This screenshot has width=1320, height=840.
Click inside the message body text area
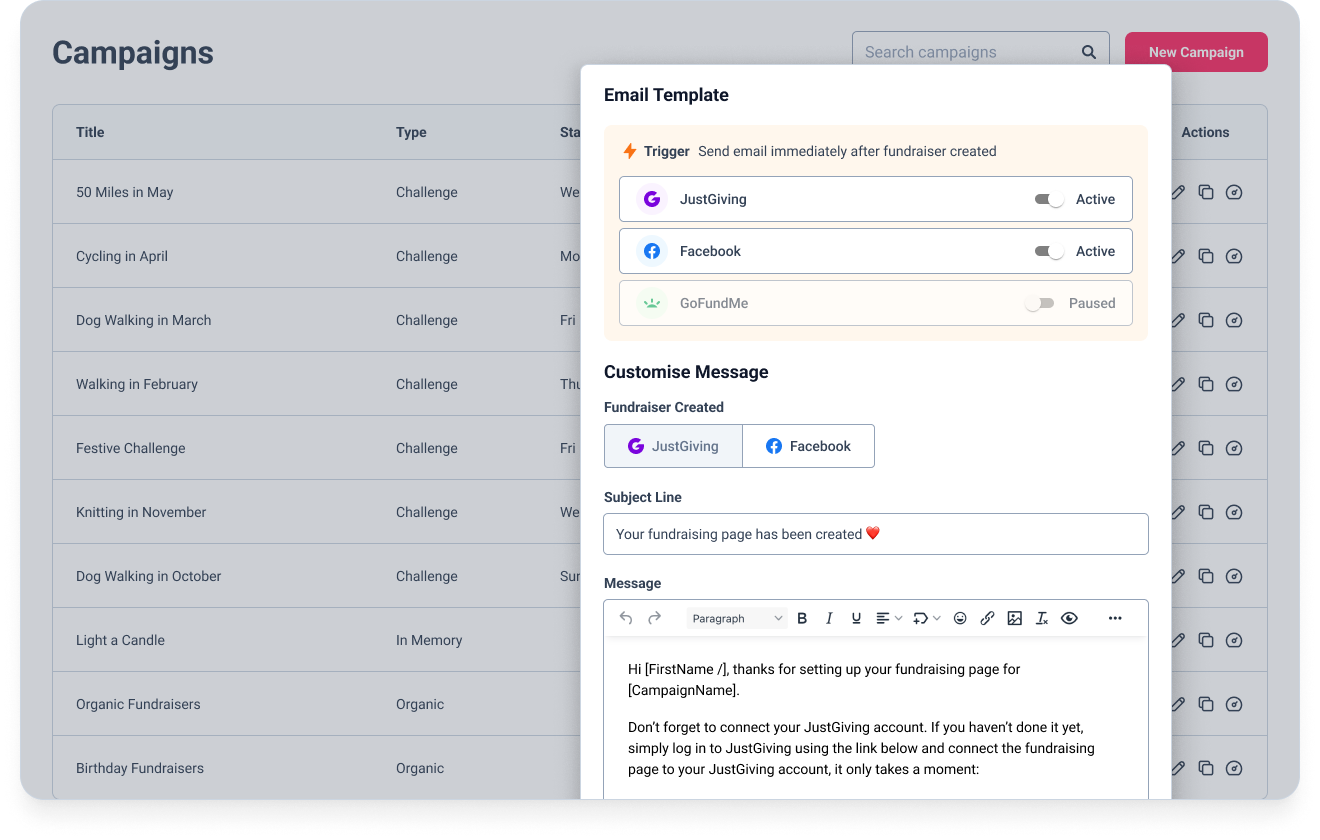pyautogui.click(x=876, y=718)
